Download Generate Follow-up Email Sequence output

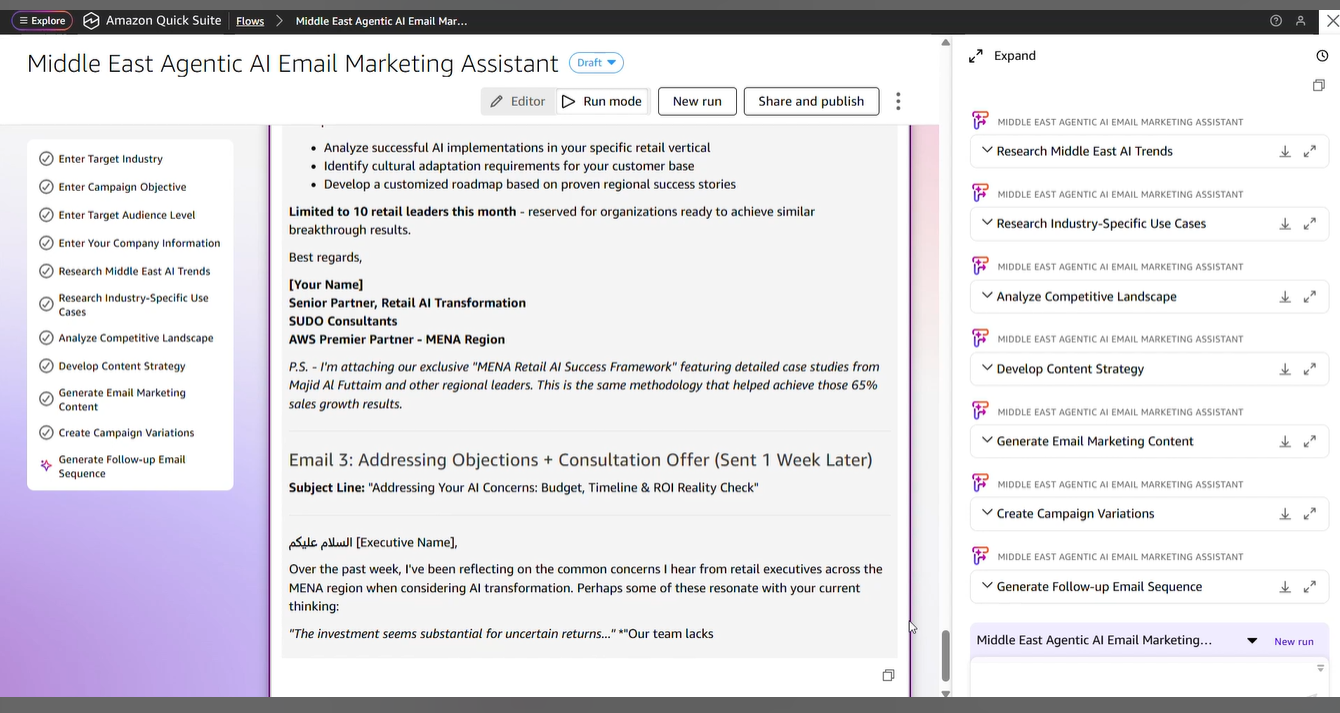point(1285,587)
